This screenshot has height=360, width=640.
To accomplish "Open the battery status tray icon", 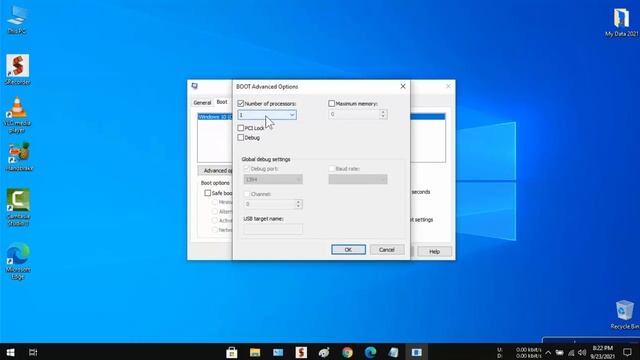I will click(x=560, y=352).
